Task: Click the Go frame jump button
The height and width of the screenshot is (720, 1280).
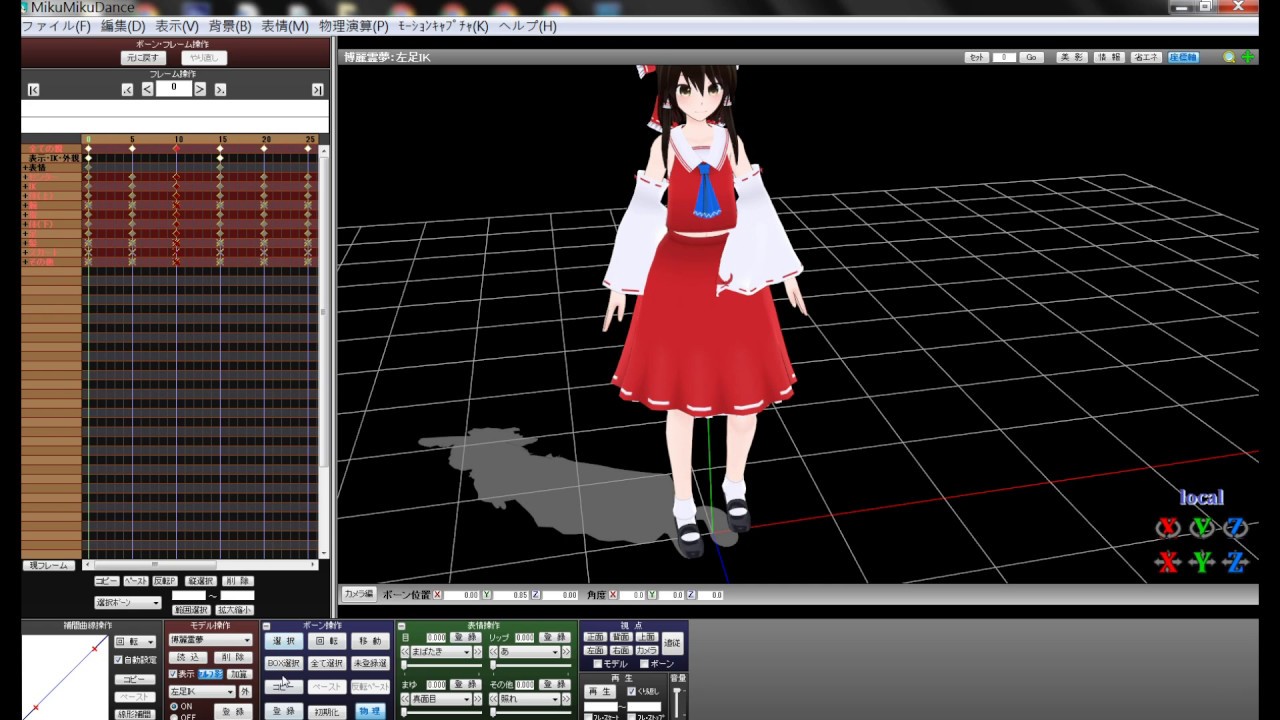Action: [x=1032, y=58]
